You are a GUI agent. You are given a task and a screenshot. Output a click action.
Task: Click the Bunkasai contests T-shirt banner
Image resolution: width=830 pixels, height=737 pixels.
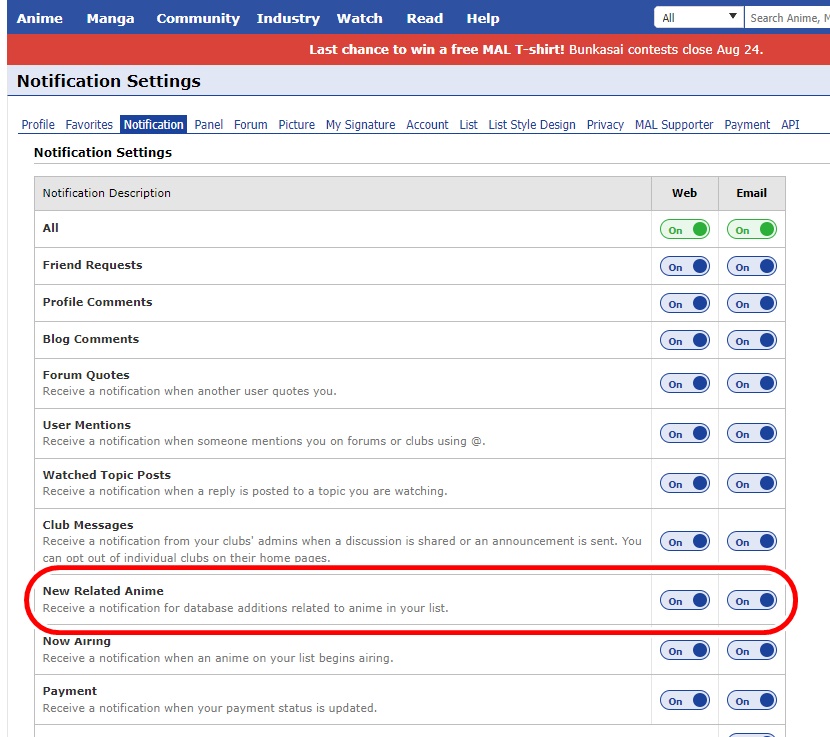click(x=536, y=50)
